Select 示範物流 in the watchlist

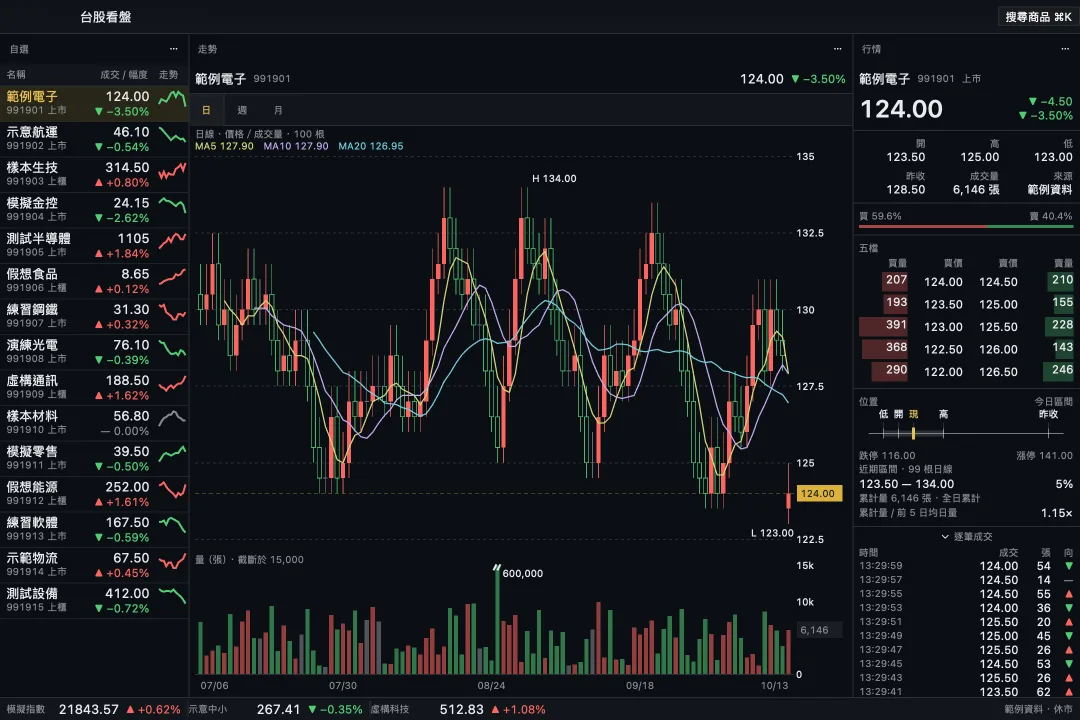coord(94,565)
